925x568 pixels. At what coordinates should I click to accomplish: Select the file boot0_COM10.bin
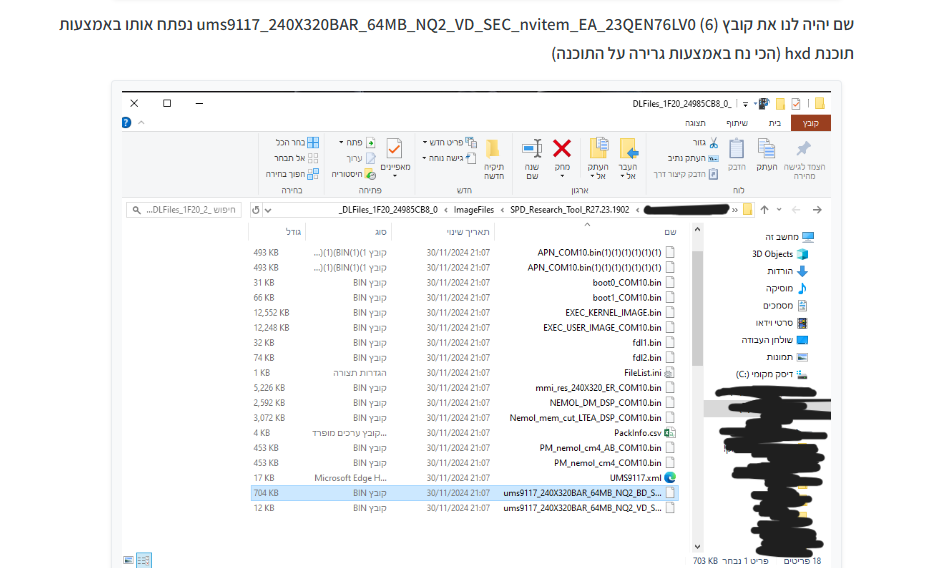tap(626, 283)
